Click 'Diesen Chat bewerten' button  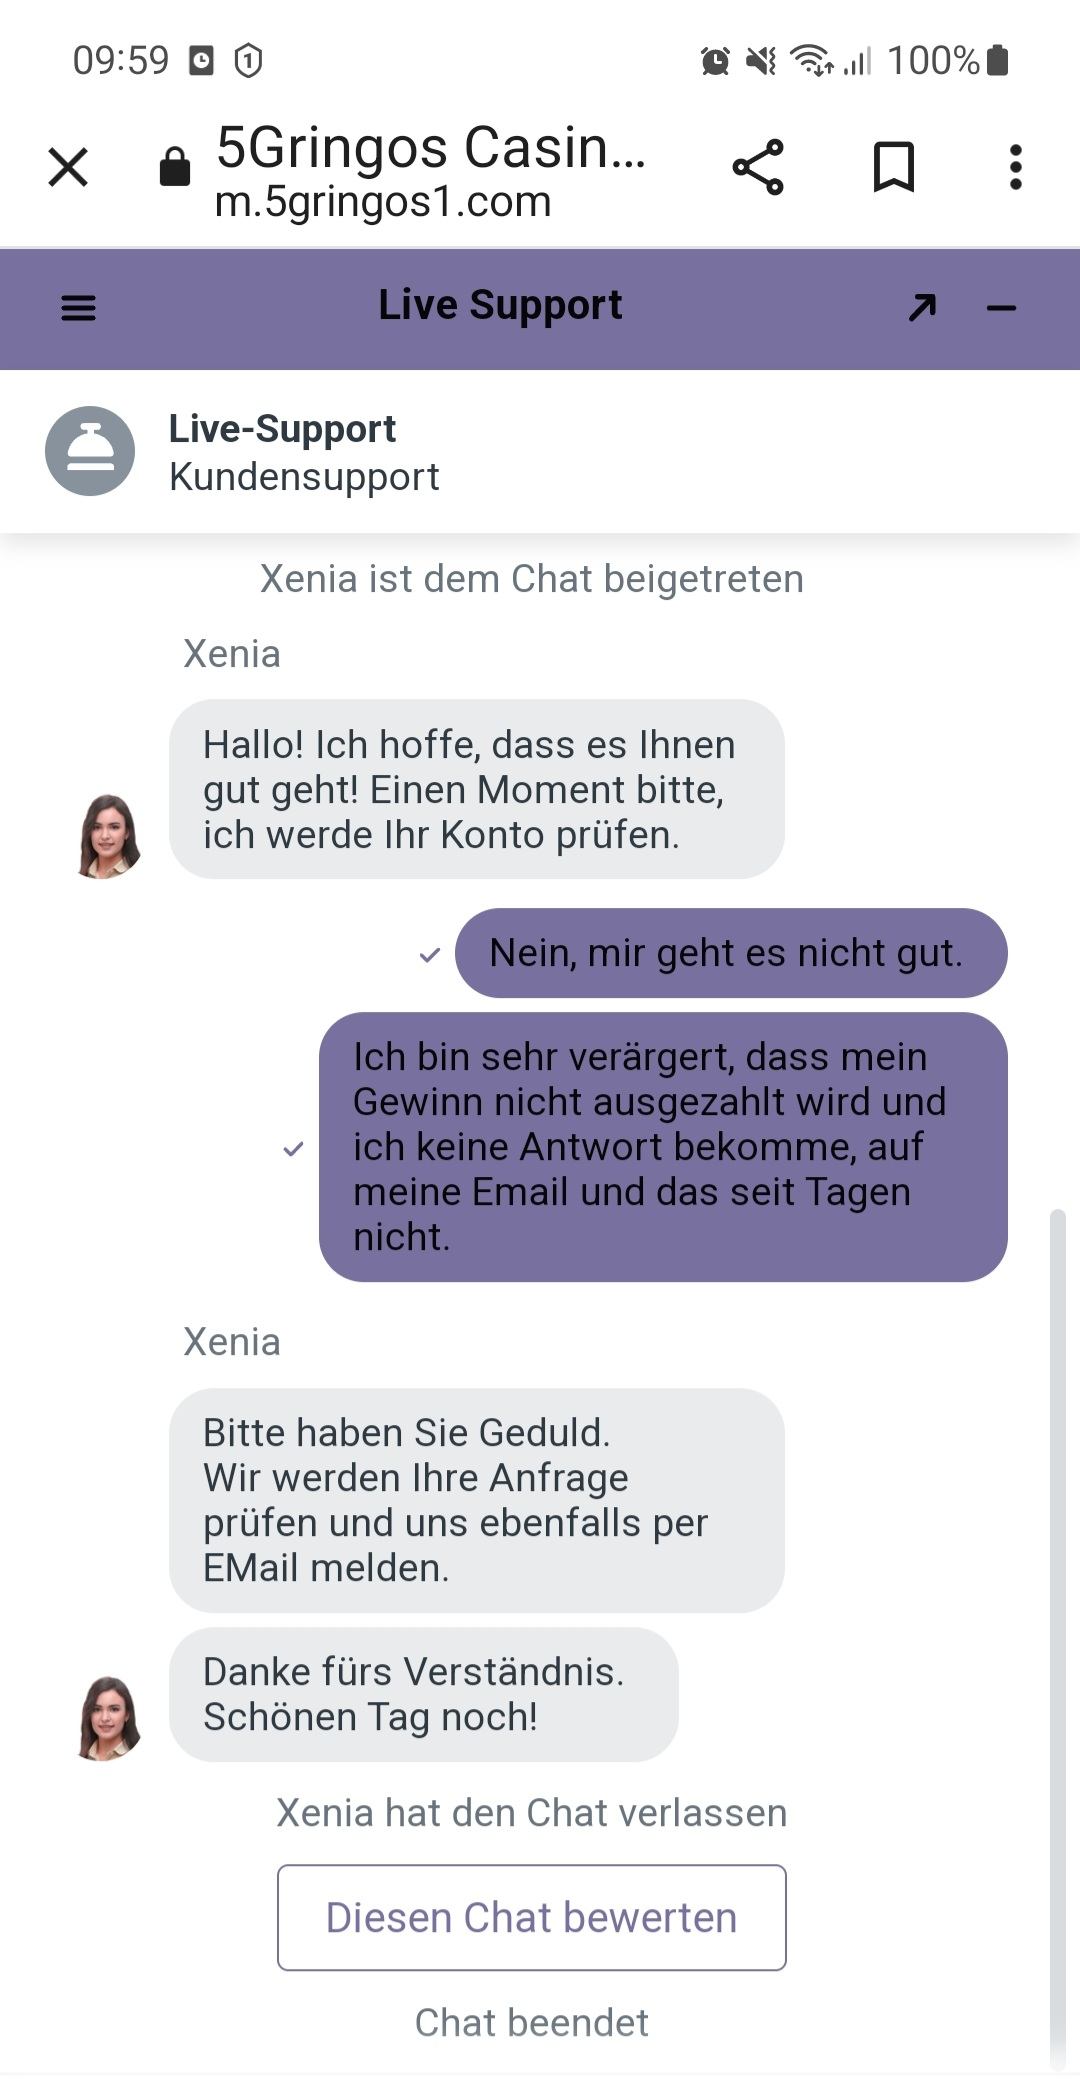click(532, 1917)
